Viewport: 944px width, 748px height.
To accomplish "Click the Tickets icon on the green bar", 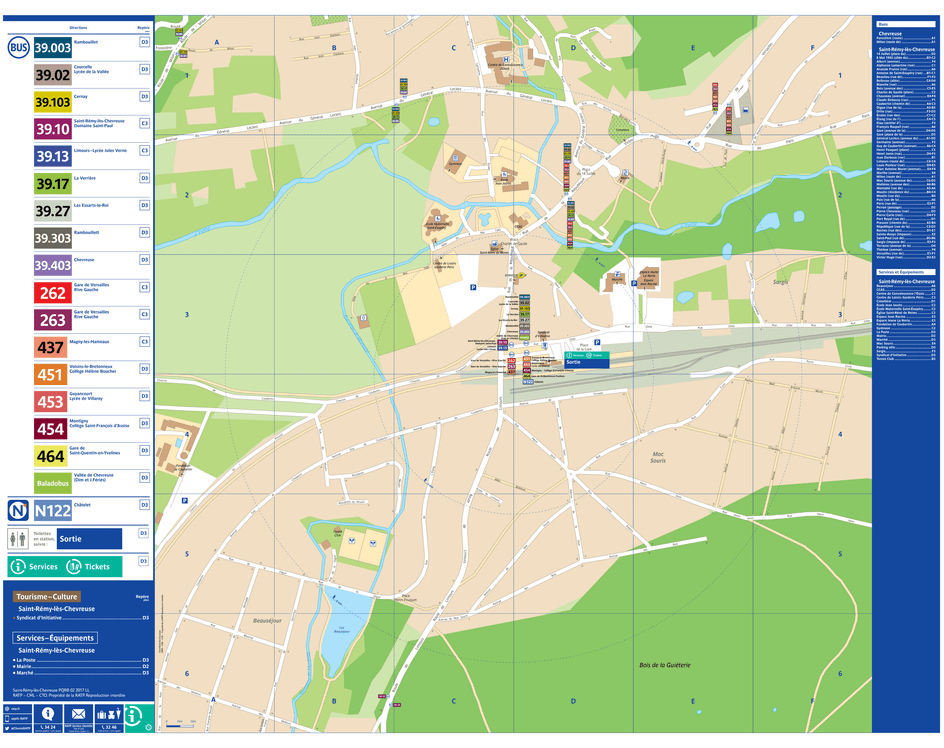I will click(x=73, y=567).
